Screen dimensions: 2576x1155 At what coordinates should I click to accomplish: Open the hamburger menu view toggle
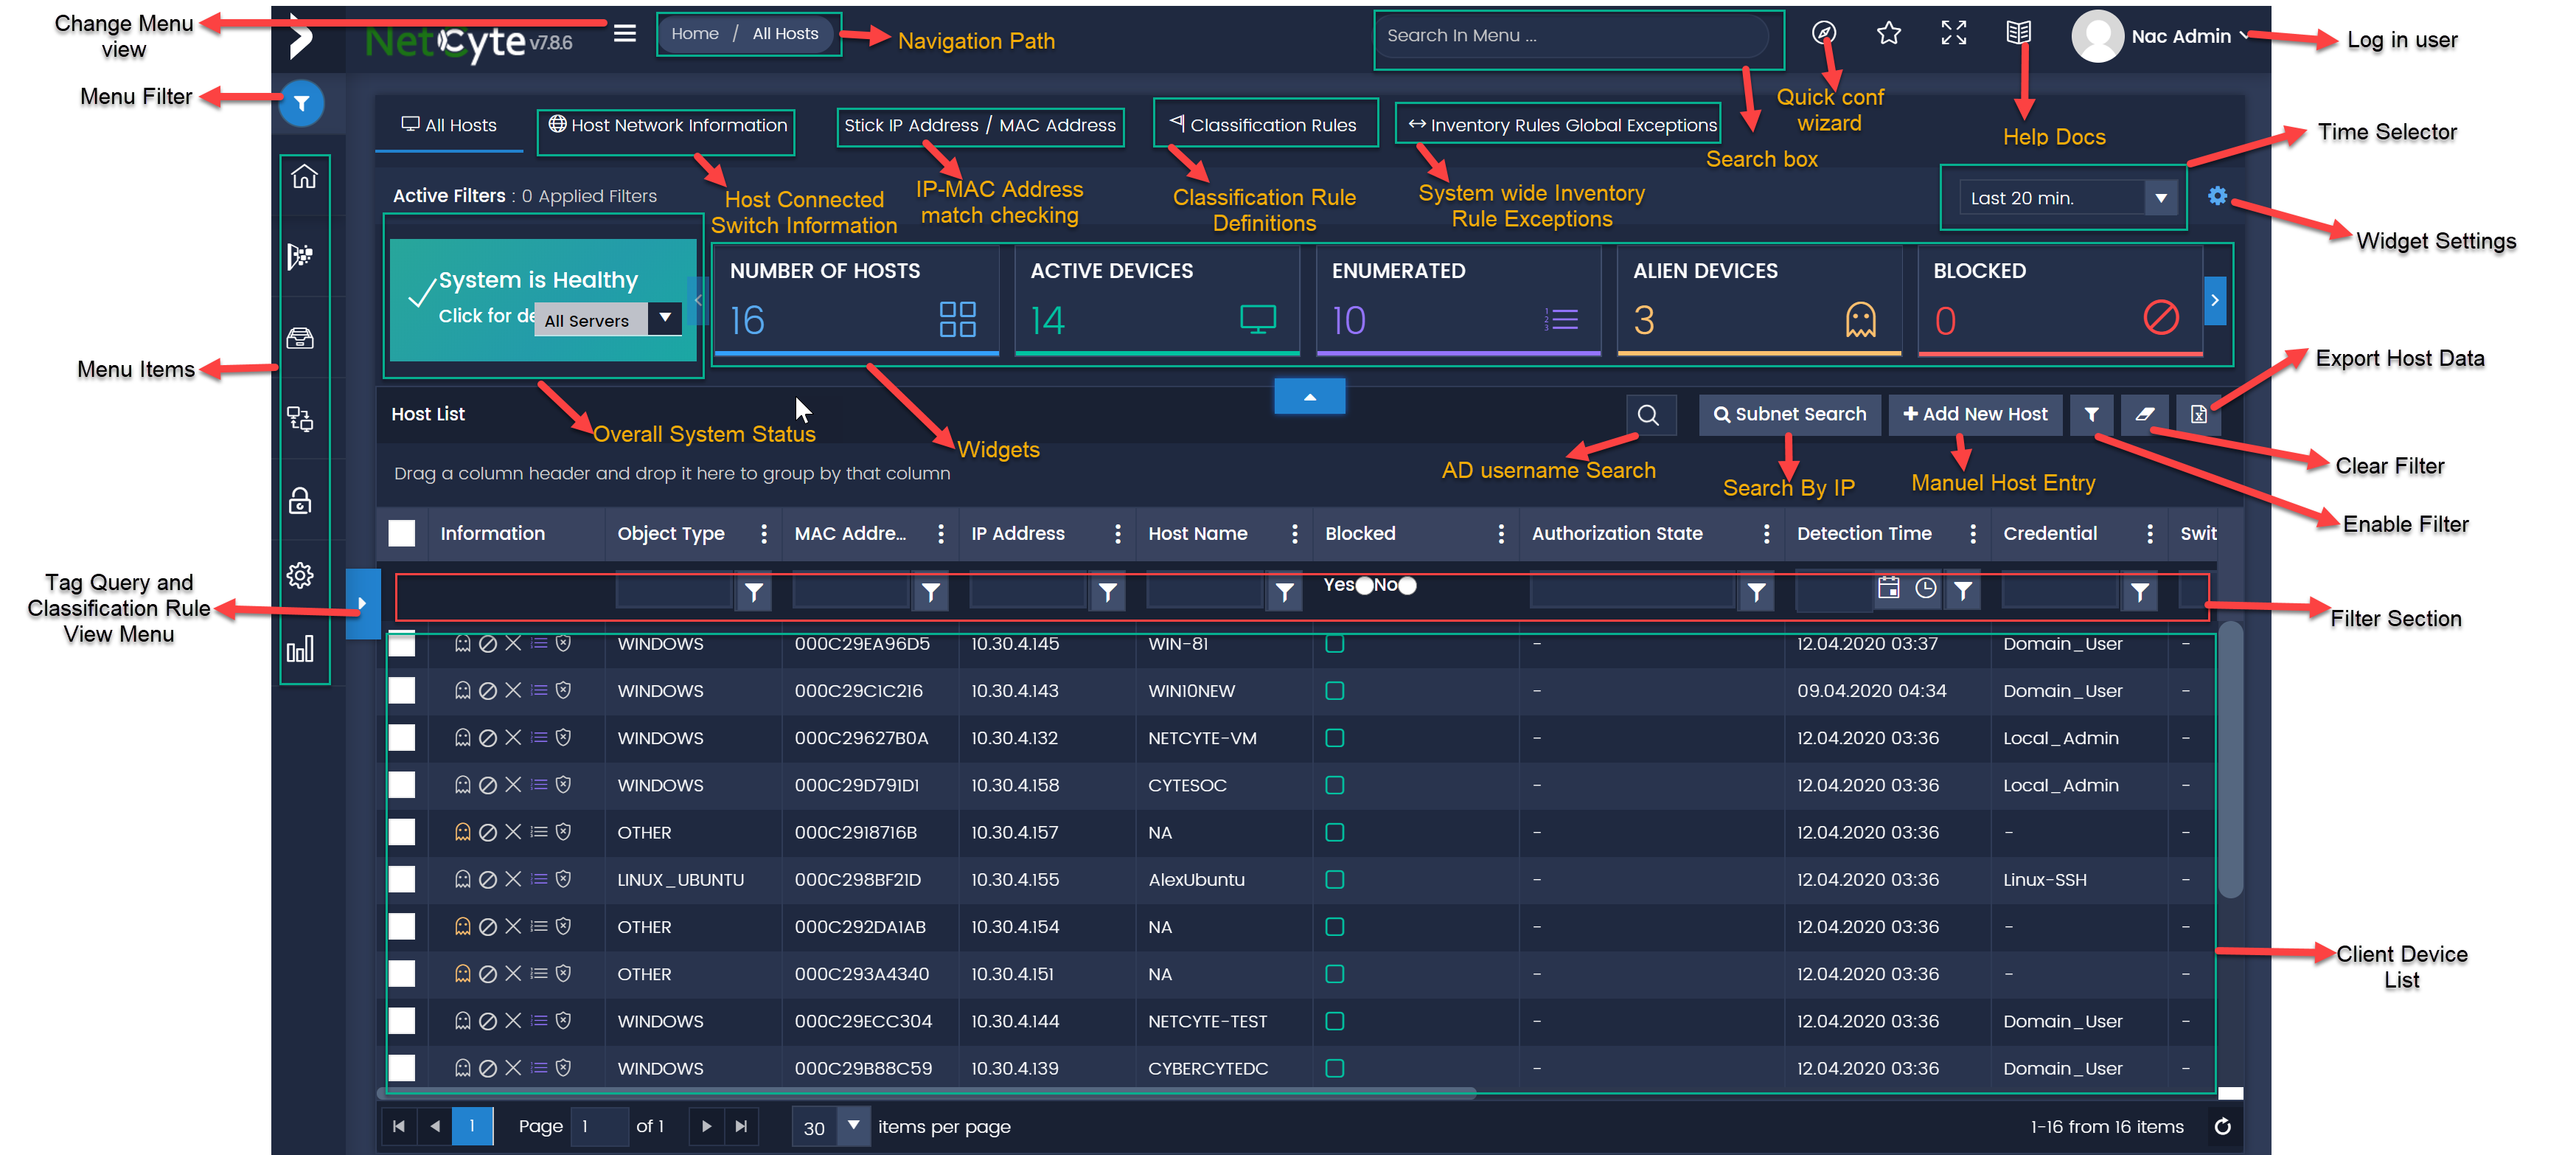tap(625, 34)
